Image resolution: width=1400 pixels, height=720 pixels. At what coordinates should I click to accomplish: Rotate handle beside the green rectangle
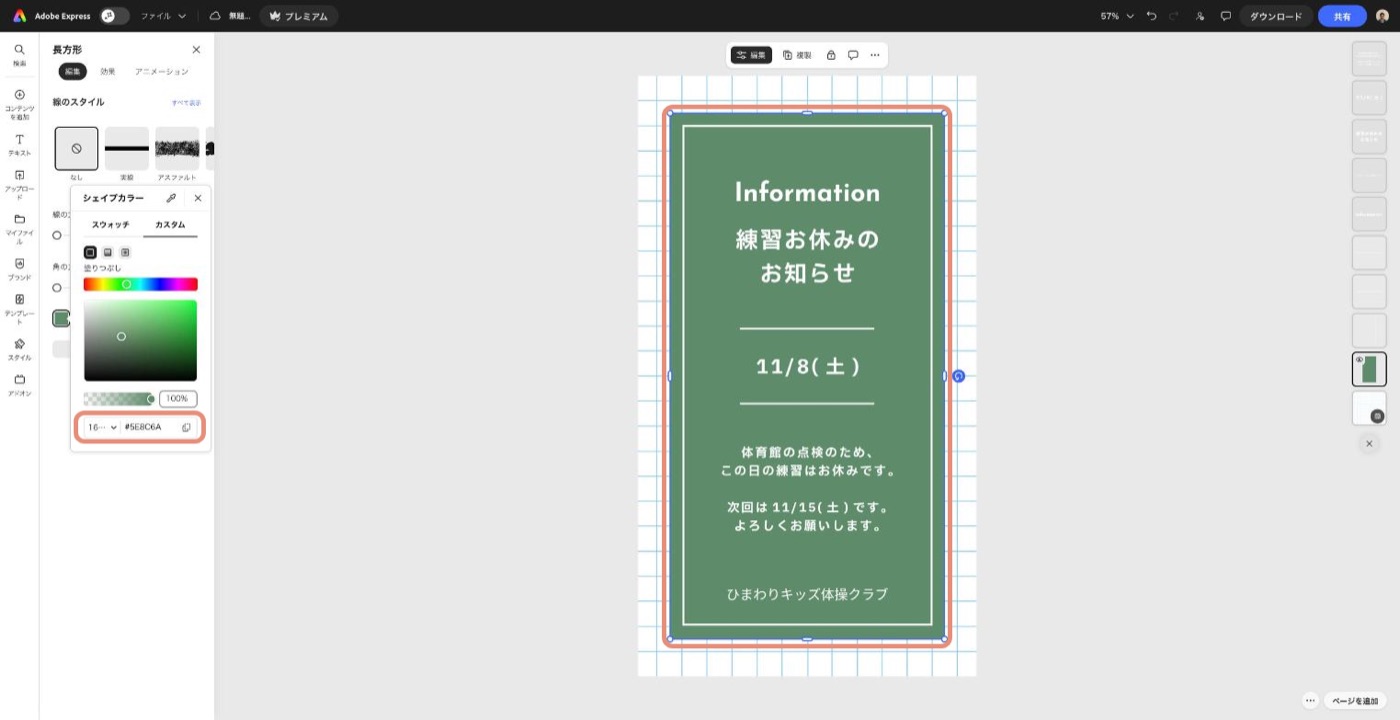tap(958, 376)
